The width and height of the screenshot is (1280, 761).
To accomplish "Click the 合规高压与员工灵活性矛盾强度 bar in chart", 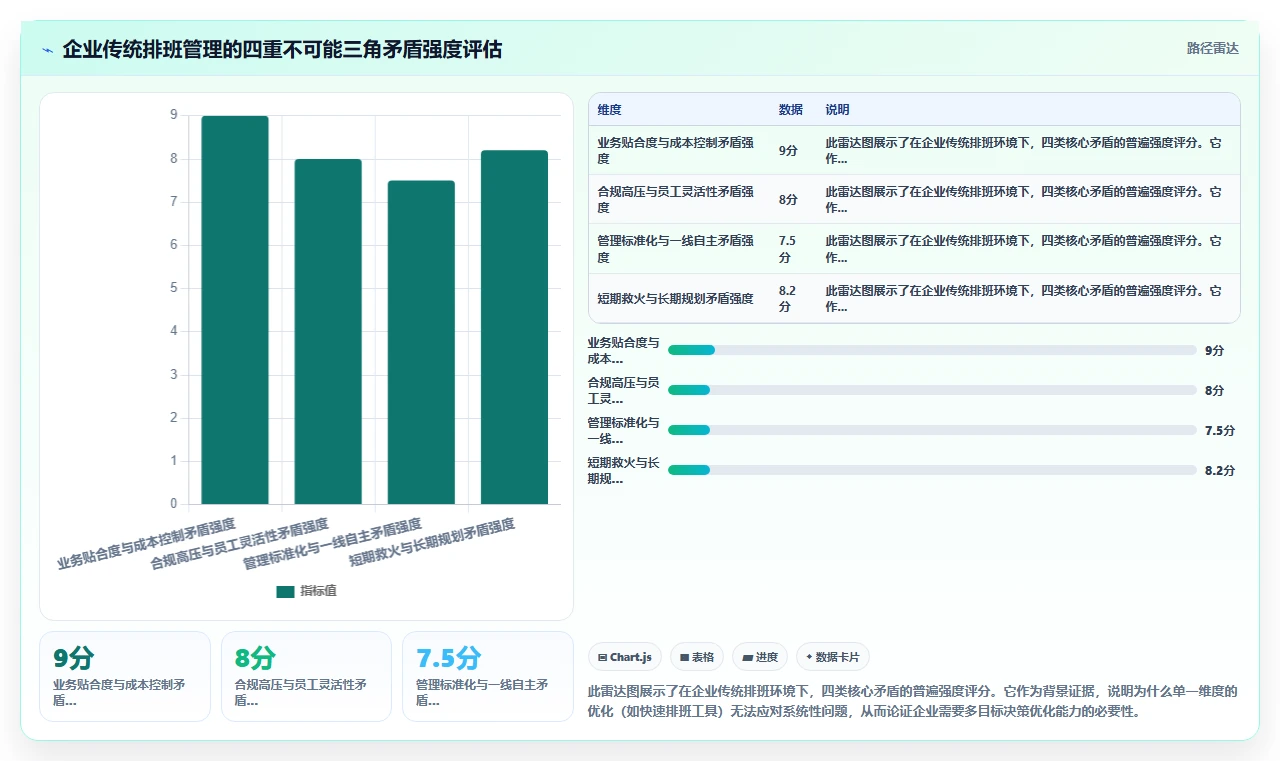I will coord(328,331).
